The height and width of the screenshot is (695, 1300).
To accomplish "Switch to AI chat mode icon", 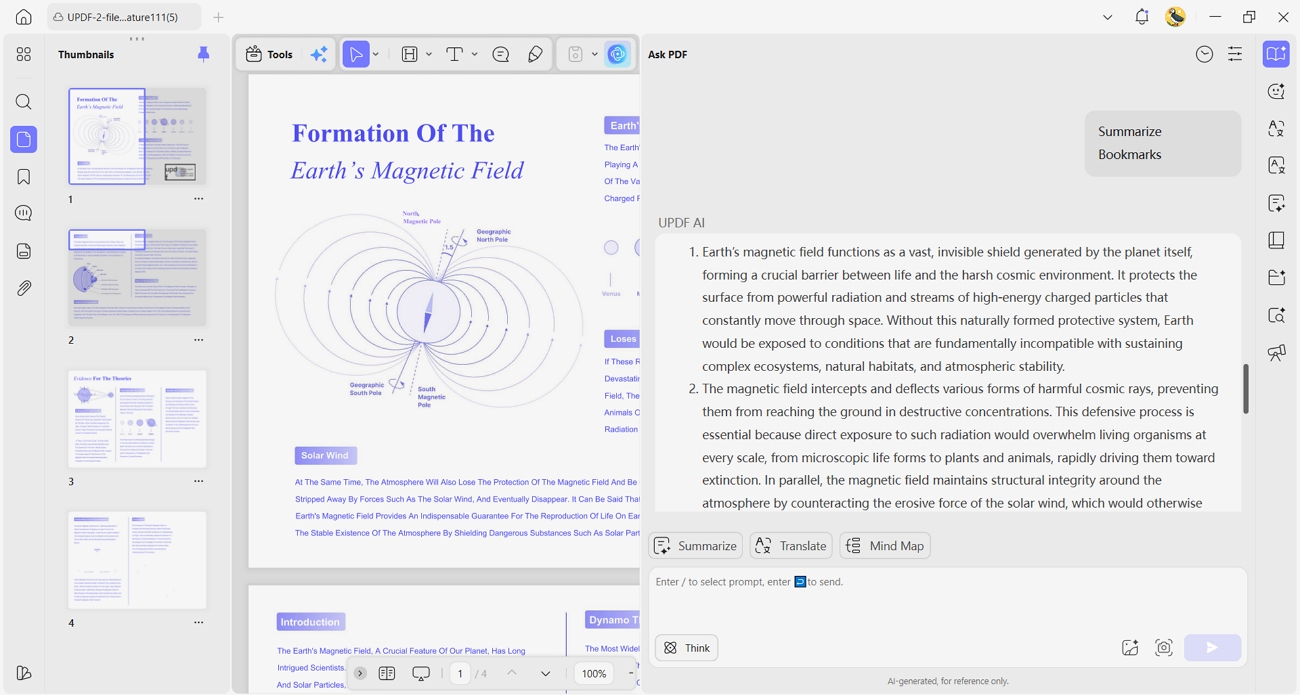I will pyautogui.click(x=1277, y=91).
